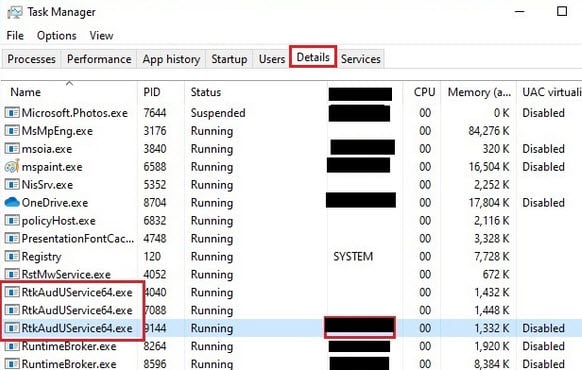Click icon of RuntimeBroker.exe with PID 8264
Image resolution: width=582 pixels, height=370 pixels.
pos(12,346)
